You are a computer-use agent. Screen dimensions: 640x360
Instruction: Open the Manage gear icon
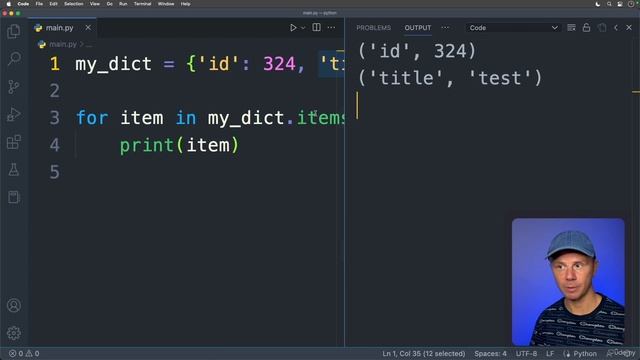[x=14, y=333]
